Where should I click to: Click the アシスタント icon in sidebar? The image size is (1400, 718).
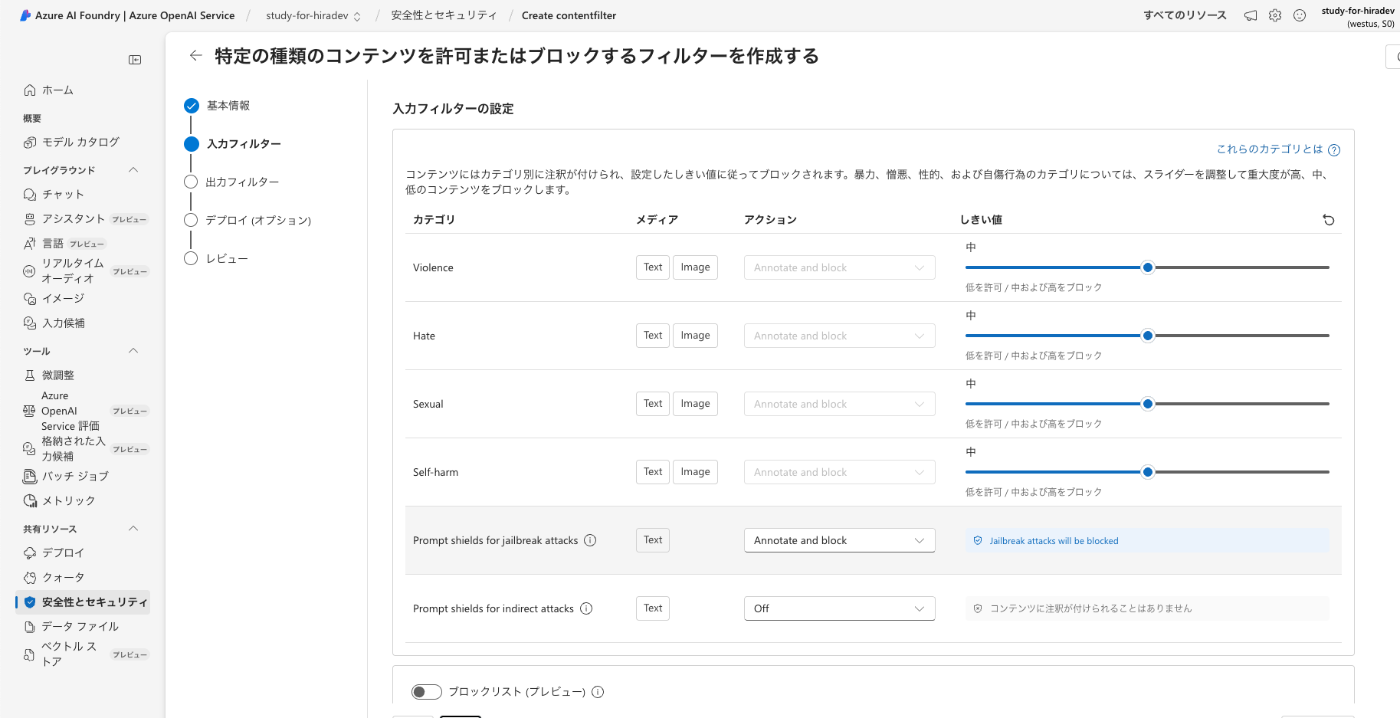click(x=29, y=219)
